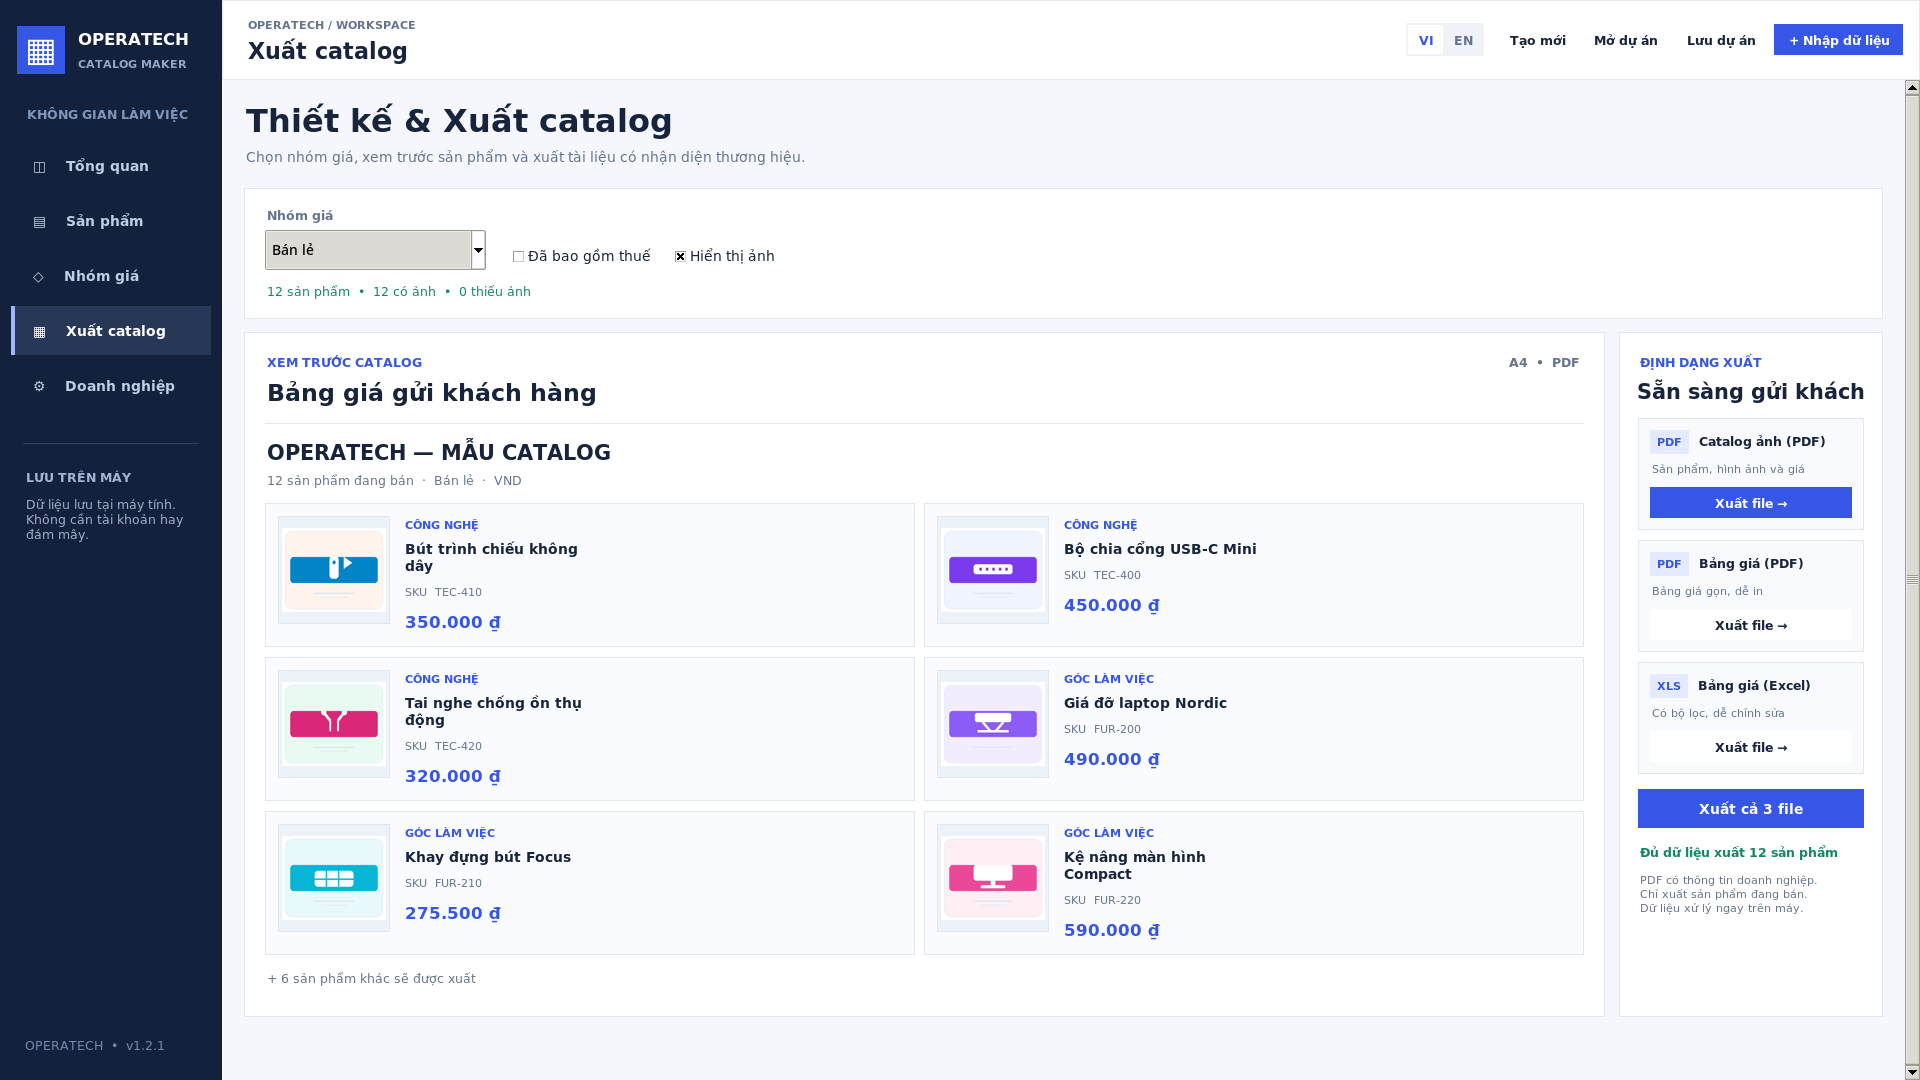Open Kệ nâng màn hình Compact thumbnail
The width and height of the screenshot is (1920, 1080).
point(993,878)
